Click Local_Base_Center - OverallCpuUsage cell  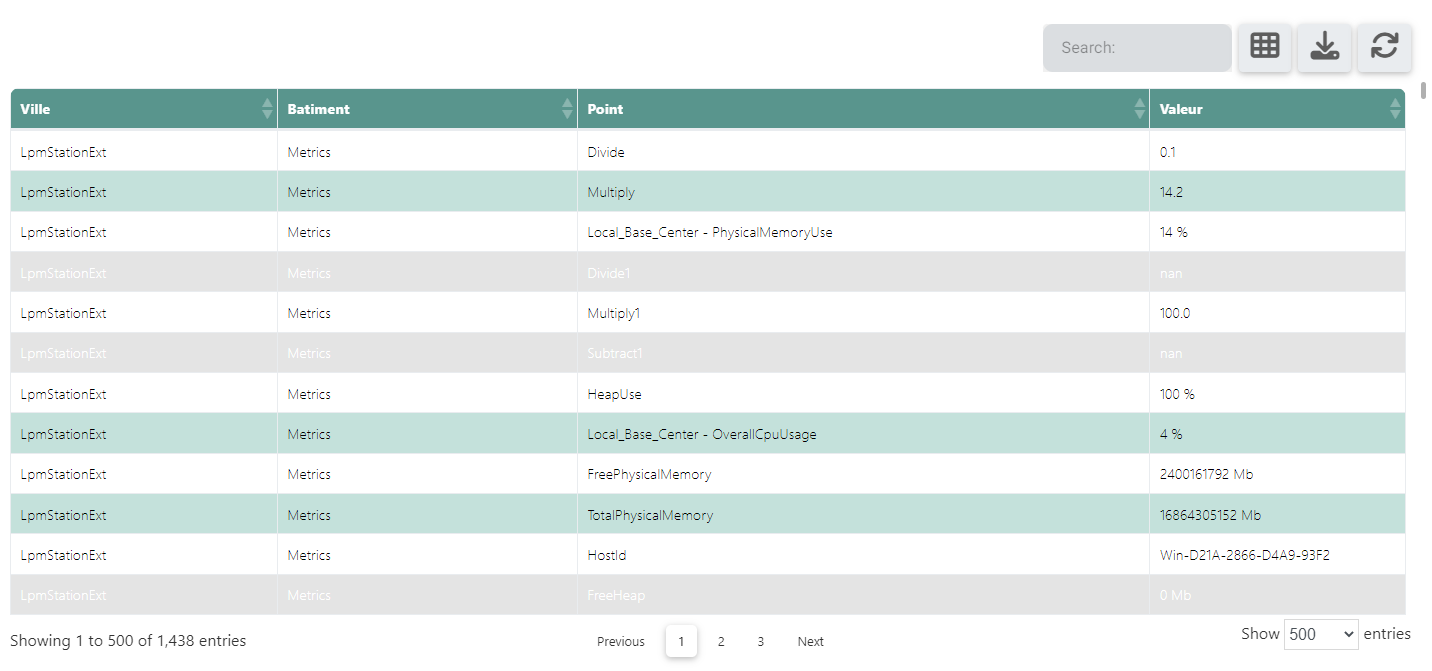tap(863, 434)
